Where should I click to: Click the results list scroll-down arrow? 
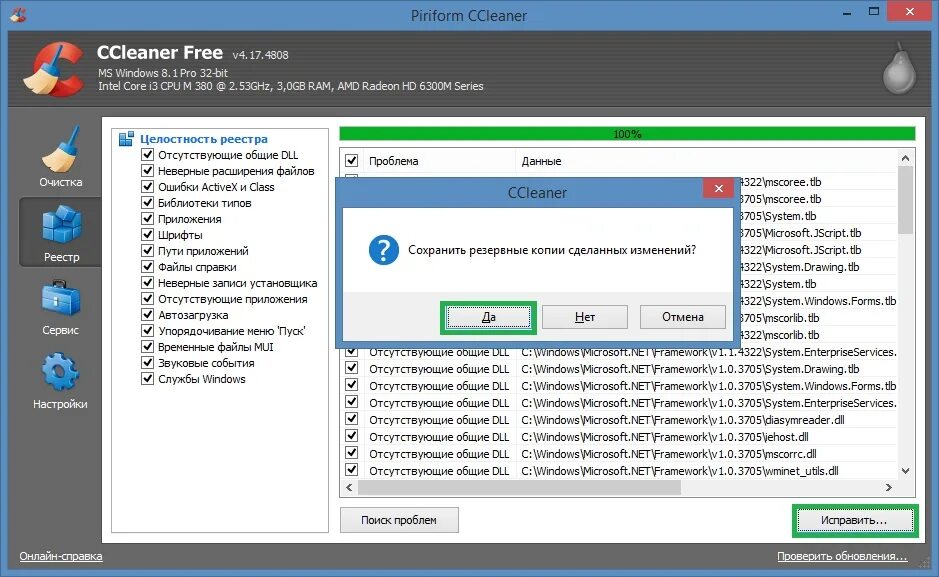pyautogui.click(x=905, y=471)
